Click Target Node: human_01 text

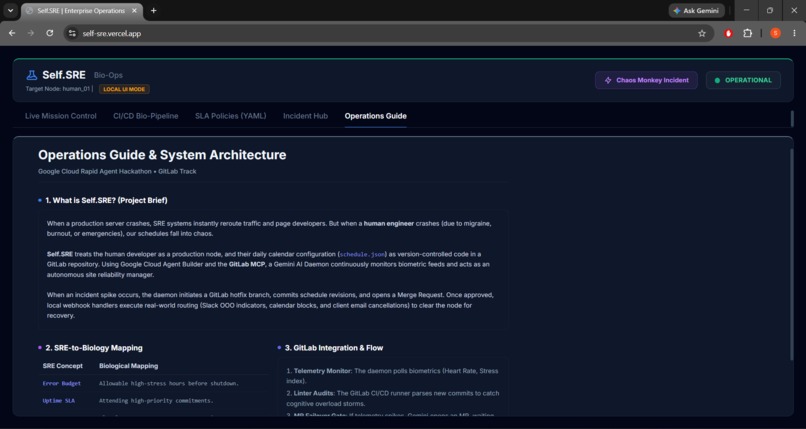coord(58,89)
